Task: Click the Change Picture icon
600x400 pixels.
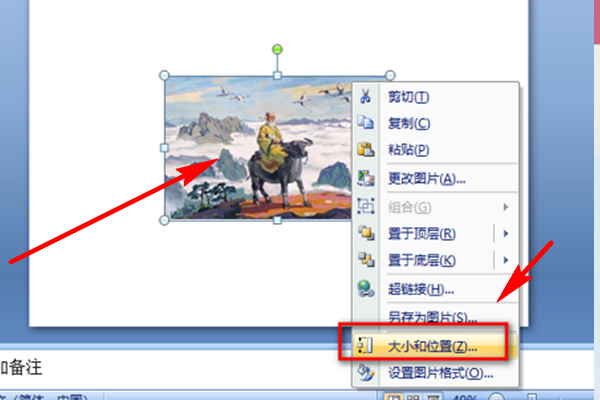Action: (365, 178)
